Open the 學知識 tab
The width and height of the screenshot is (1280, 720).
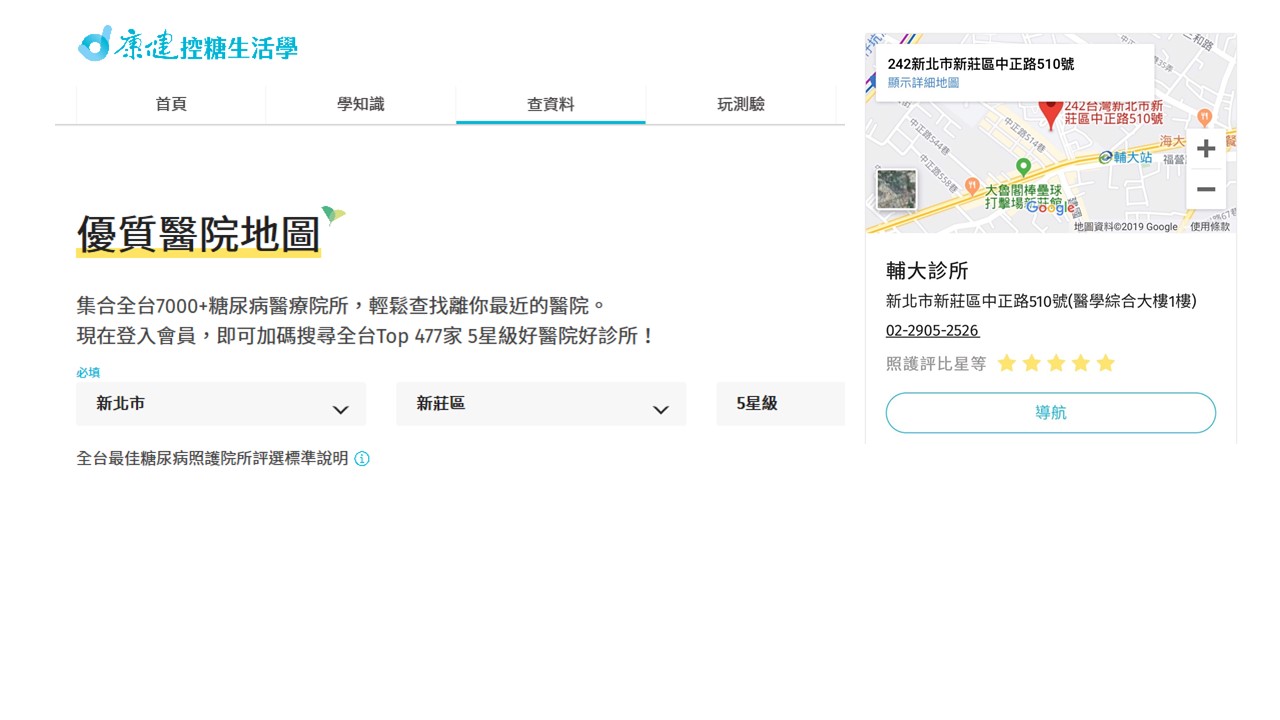[361, 104]
